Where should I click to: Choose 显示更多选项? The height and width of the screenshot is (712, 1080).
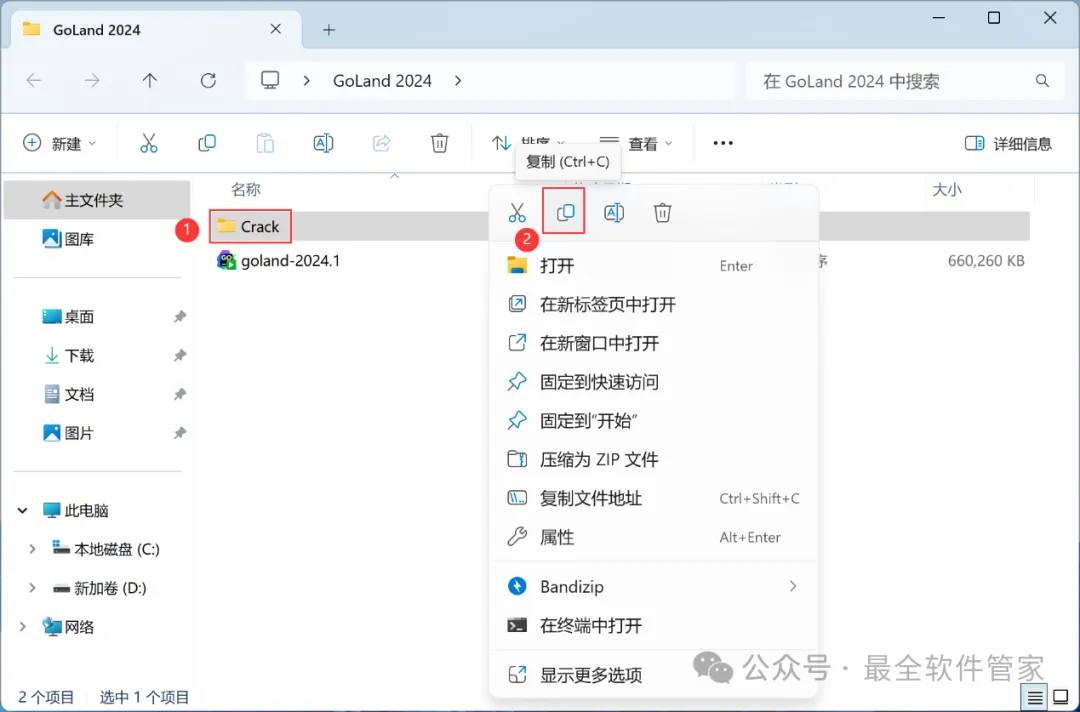653,675
